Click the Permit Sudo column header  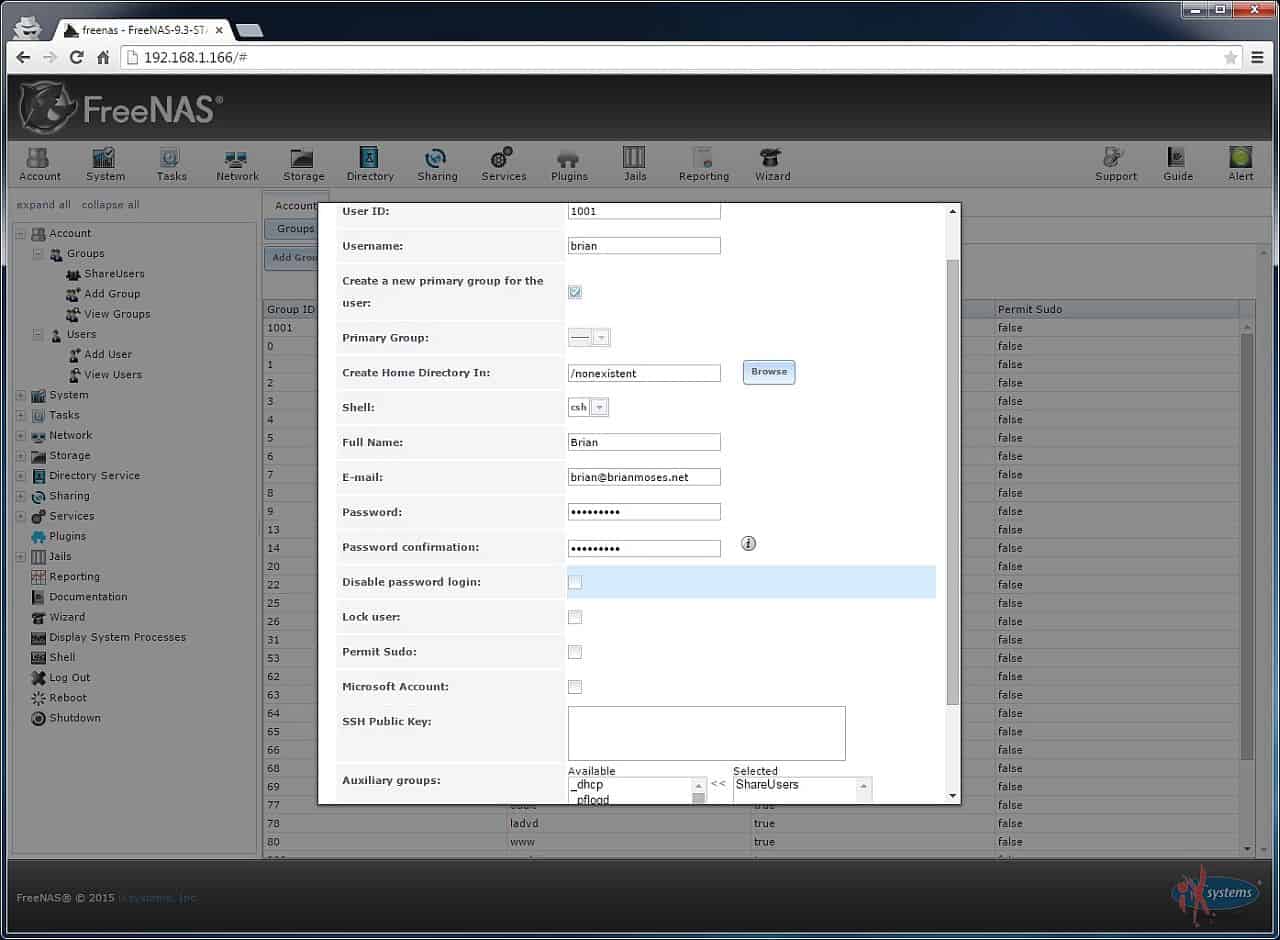tap(1116, 310)
